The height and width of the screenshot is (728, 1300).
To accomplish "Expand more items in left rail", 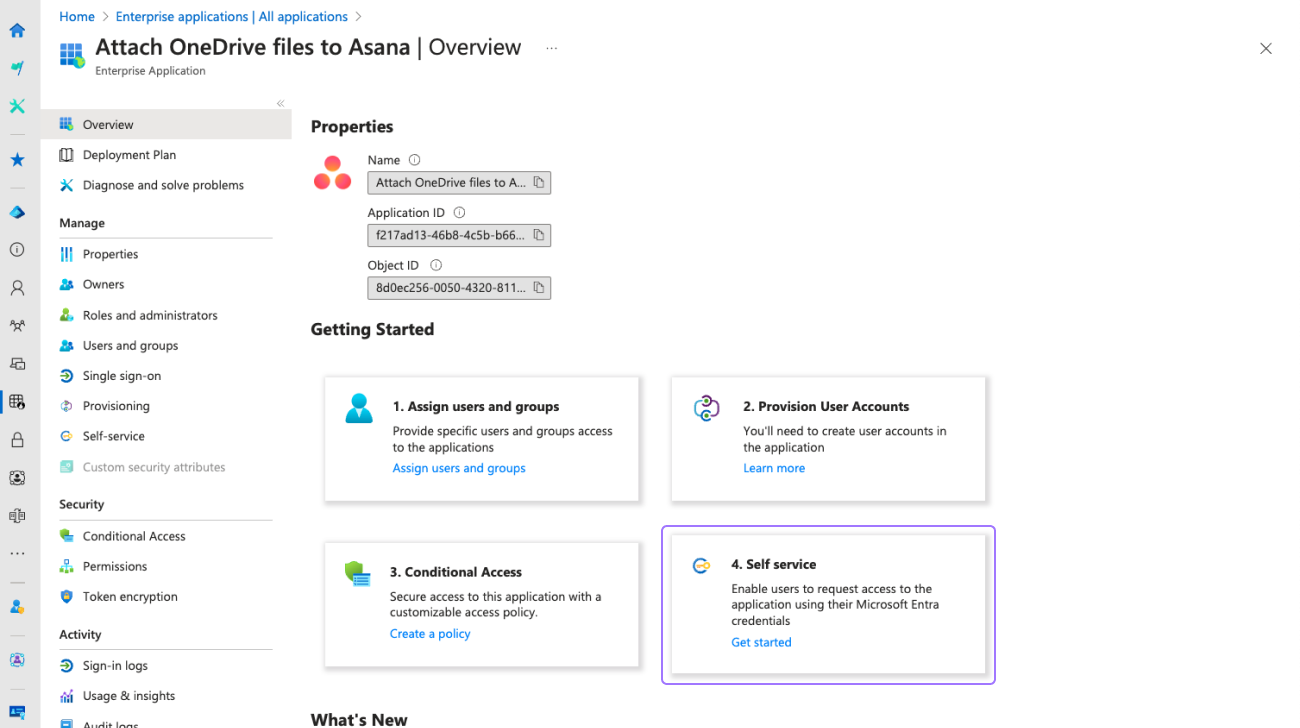I will [17, 553].
